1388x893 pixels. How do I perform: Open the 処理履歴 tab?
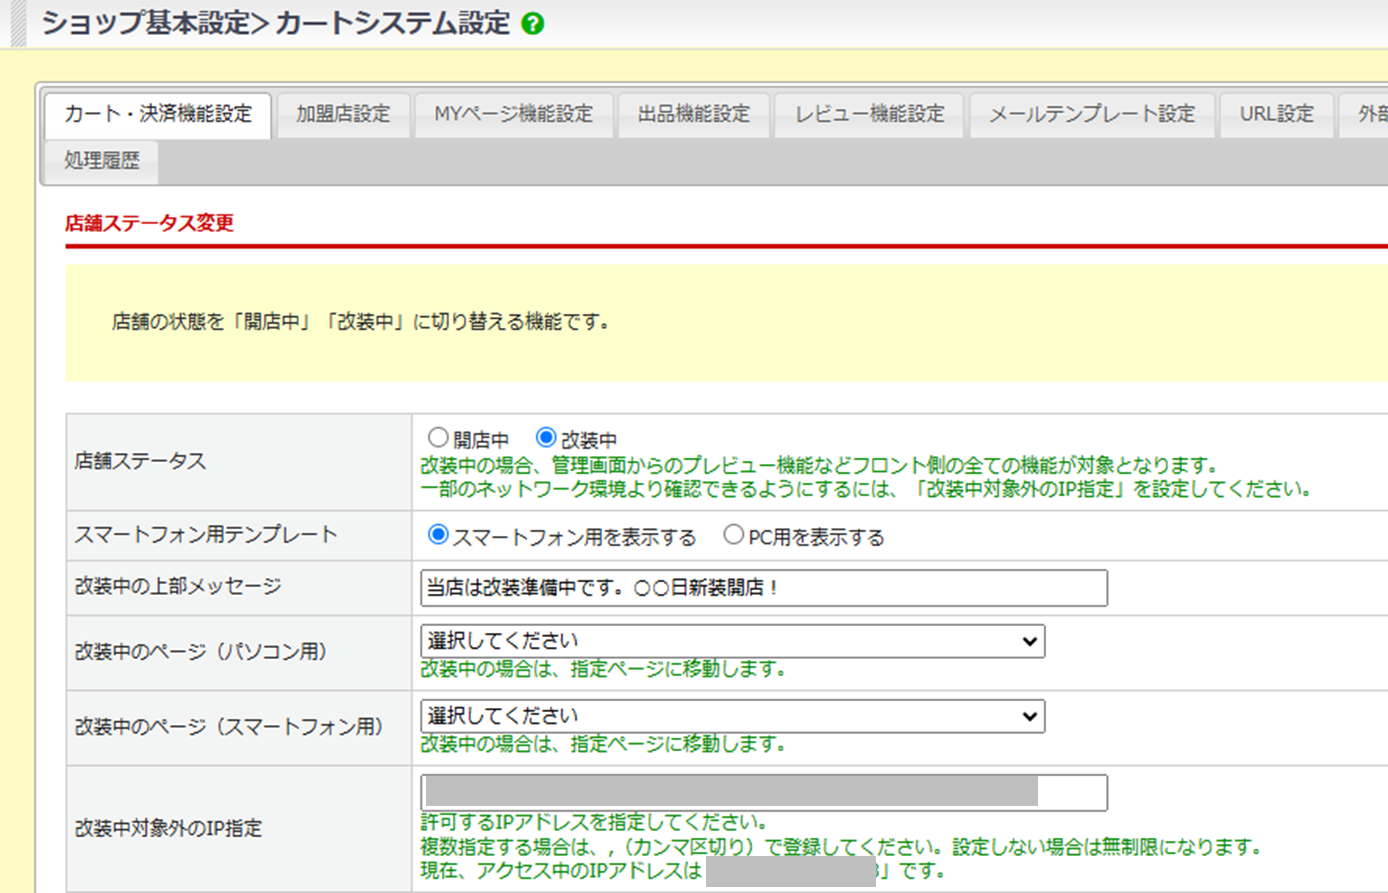click(101, 161)
